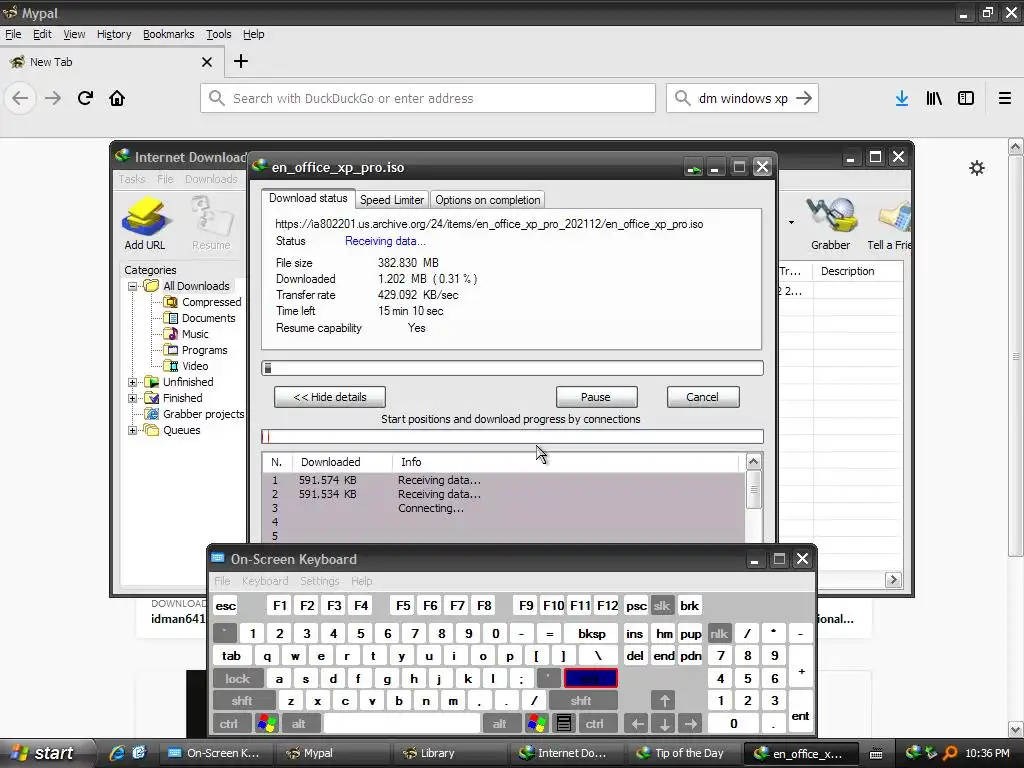Reload the page in Mypal
The image size is (1024, 768).
click(x=85, y=99)
